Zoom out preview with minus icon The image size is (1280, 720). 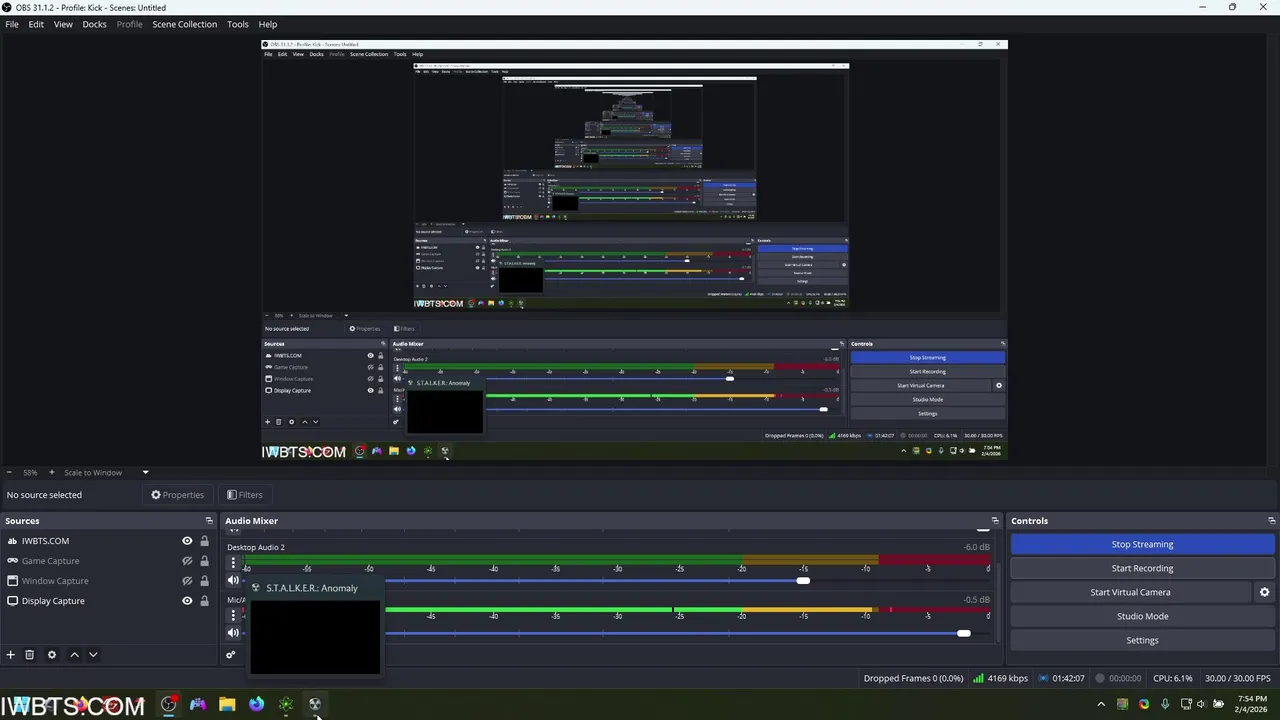click(9, 472)
